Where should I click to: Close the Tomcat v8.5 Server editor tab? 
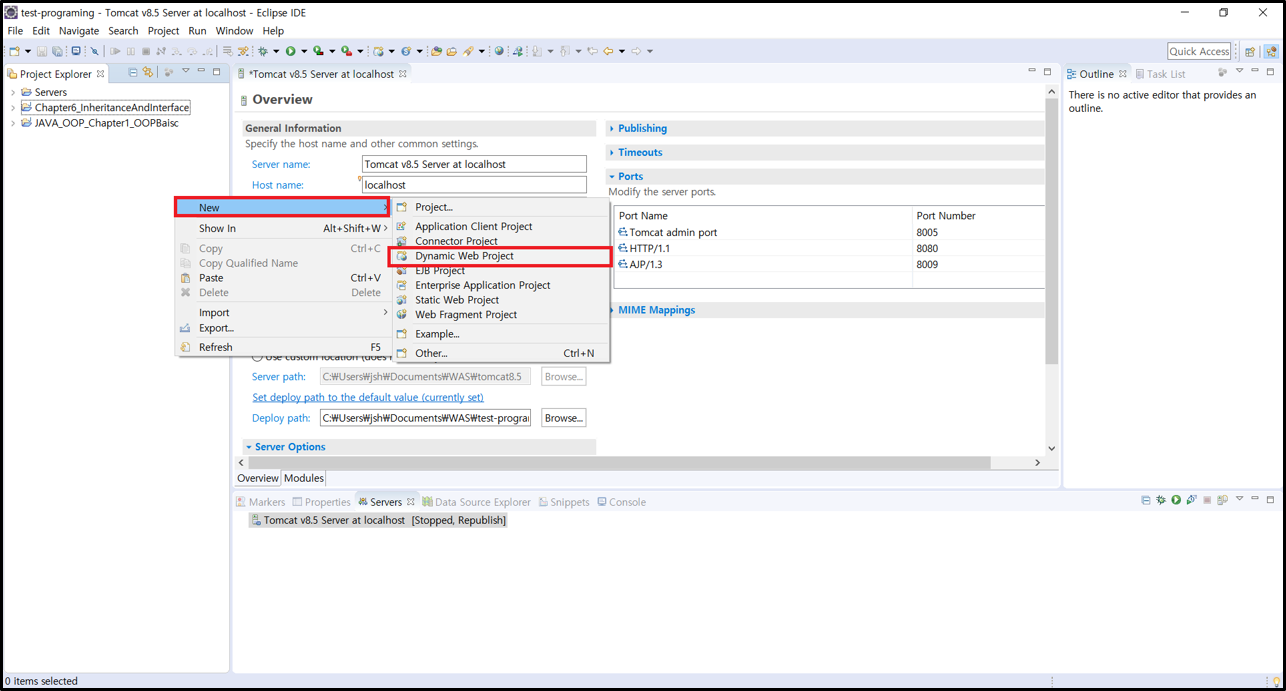pyautogui.click(x=403, y=74)
